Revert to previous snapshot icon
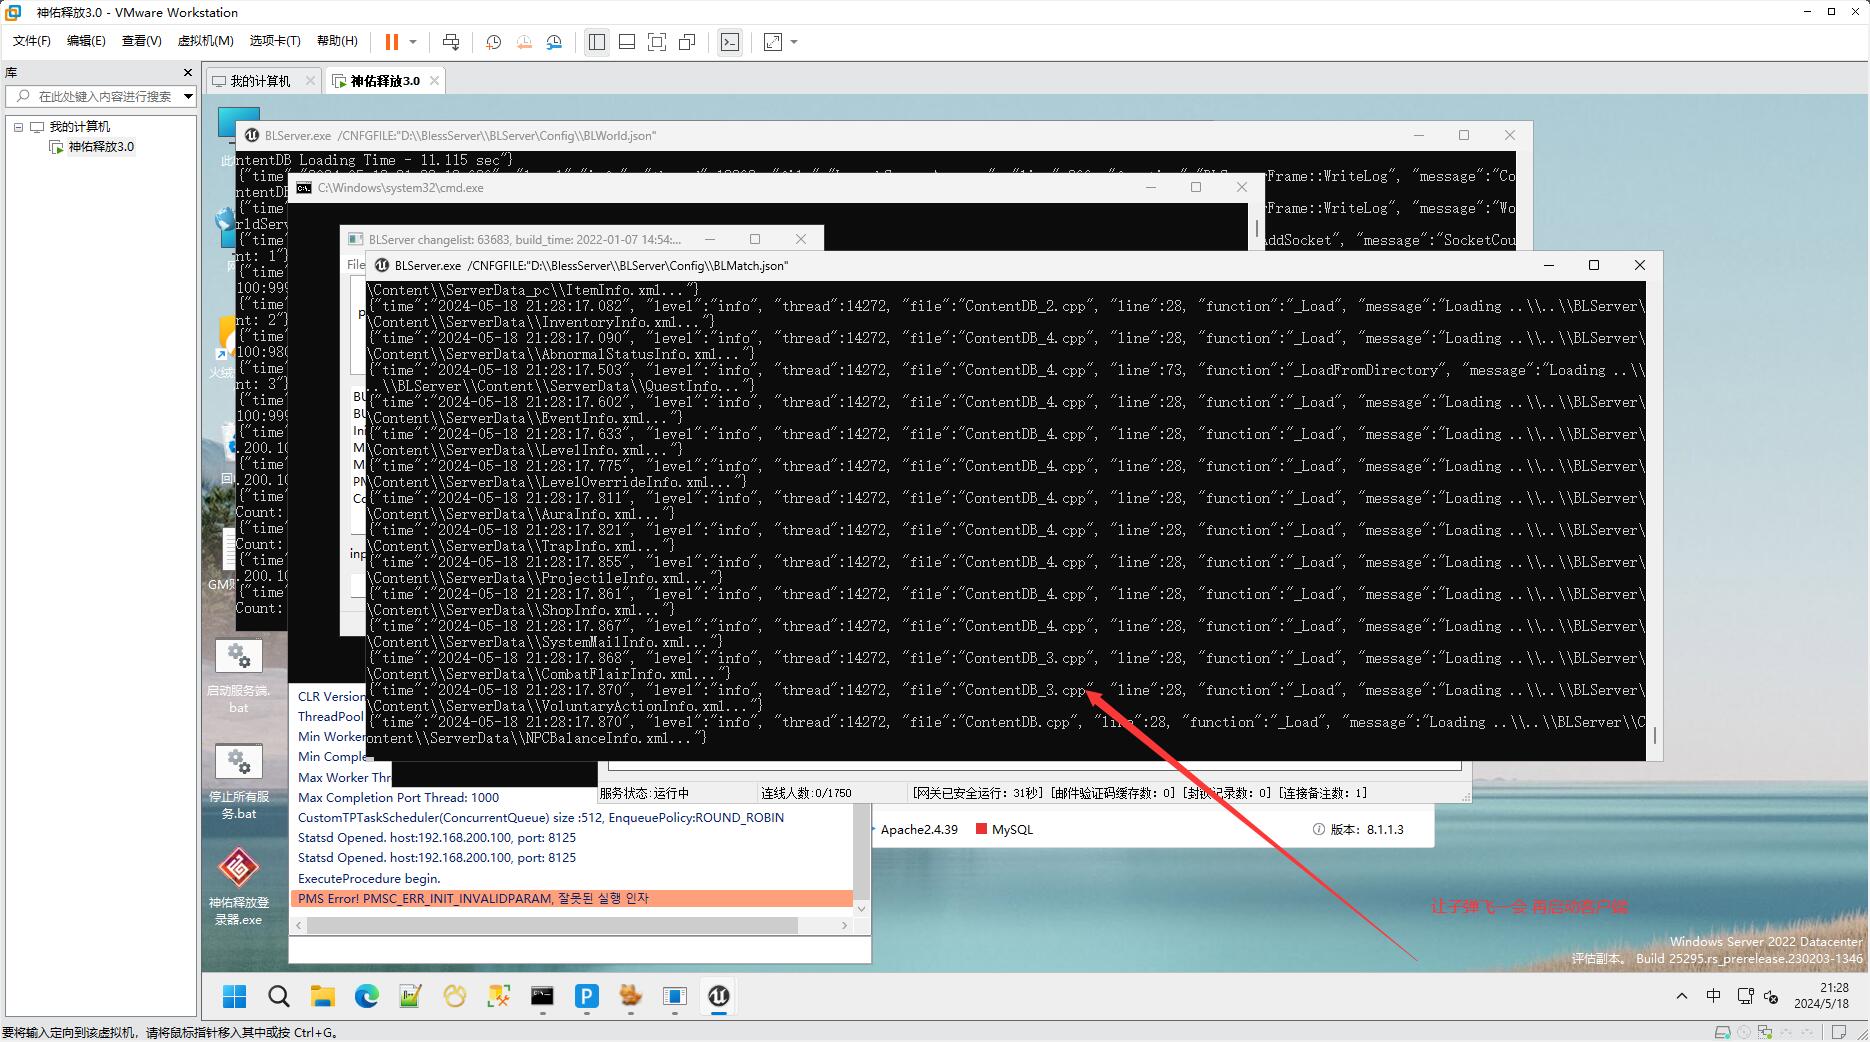The image size is (1870, 1042). (524, 42)
